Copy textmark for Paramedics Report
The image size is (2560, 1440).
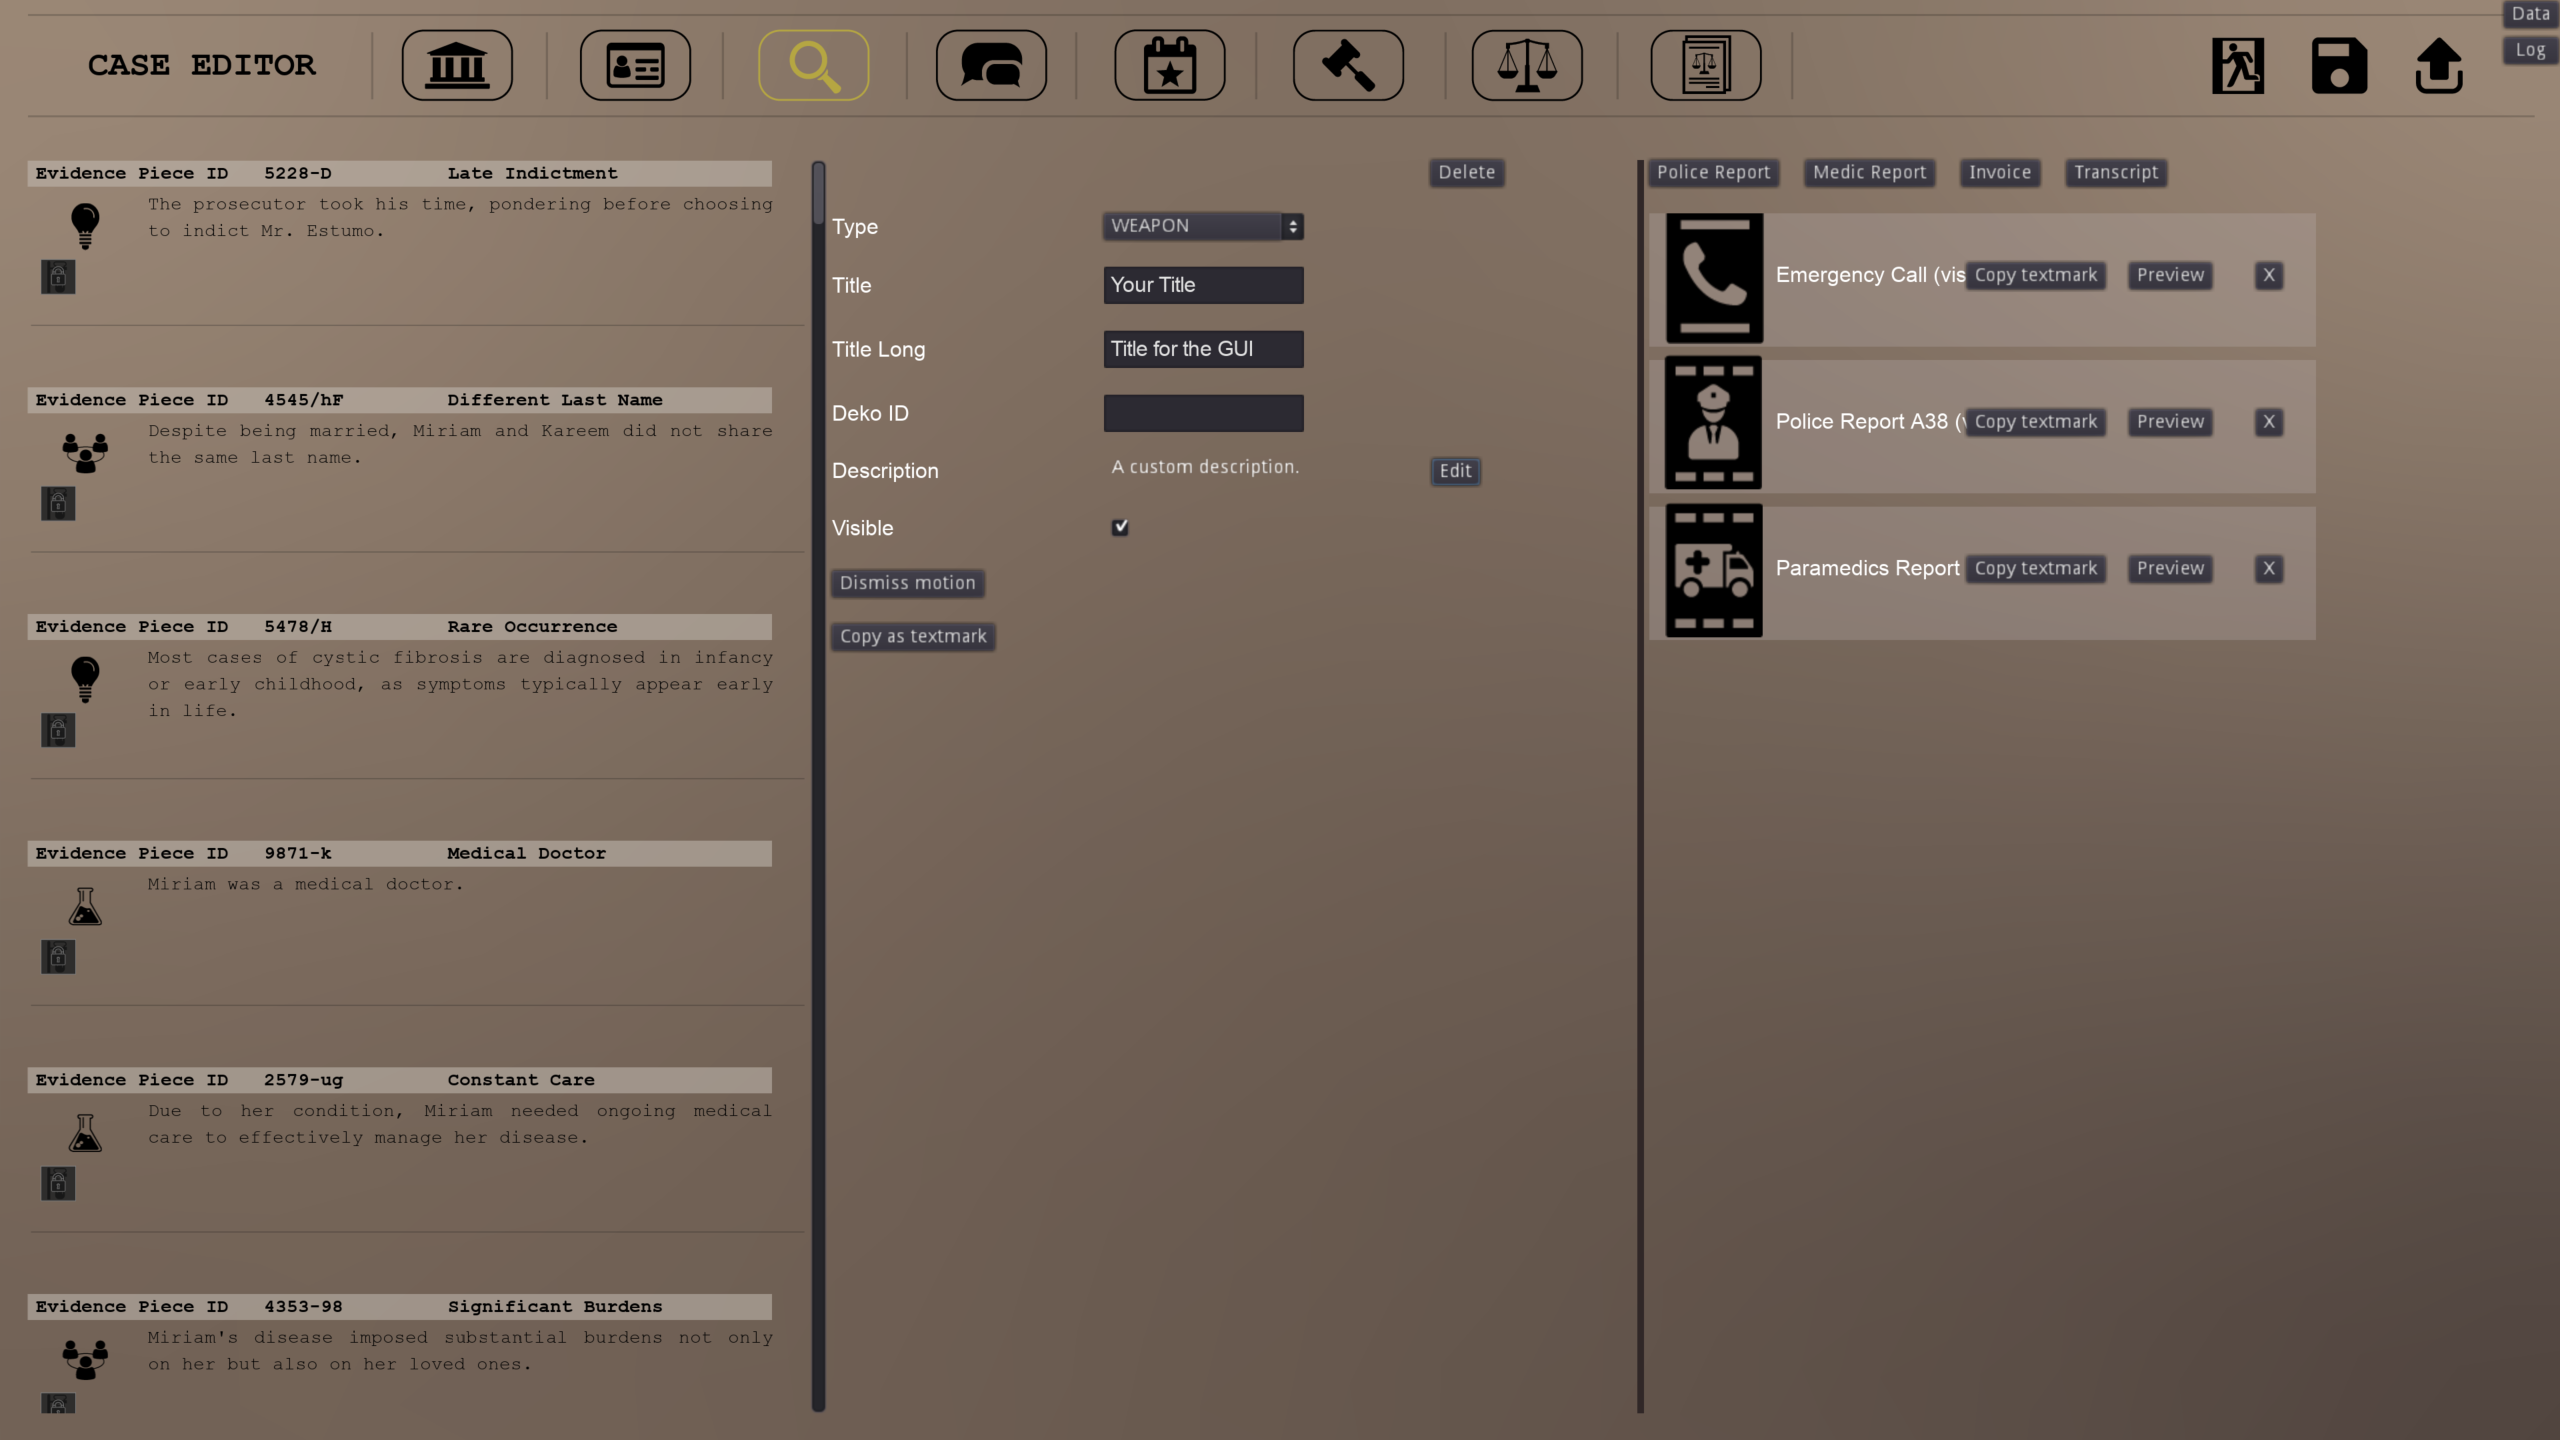2036,568
